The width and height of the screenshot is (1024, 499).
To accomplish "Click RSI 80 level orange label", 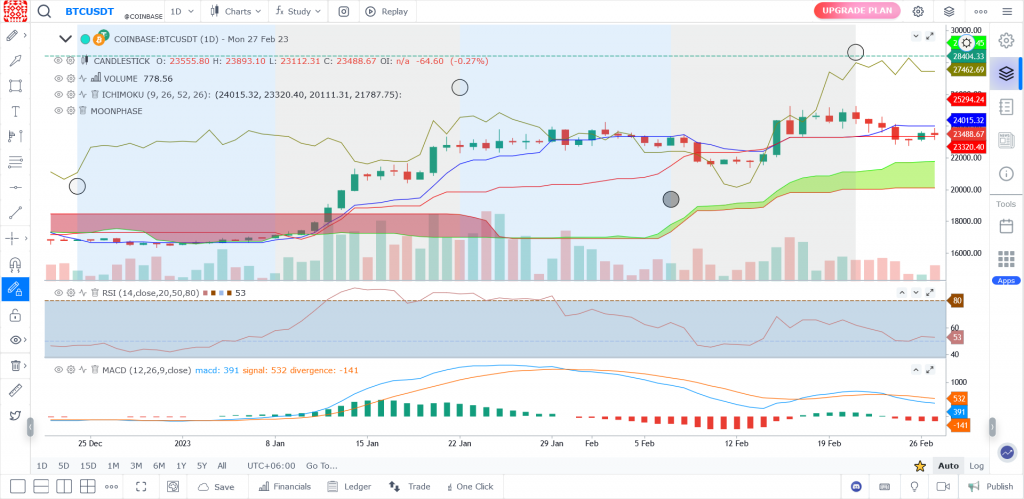I will 957,301.
